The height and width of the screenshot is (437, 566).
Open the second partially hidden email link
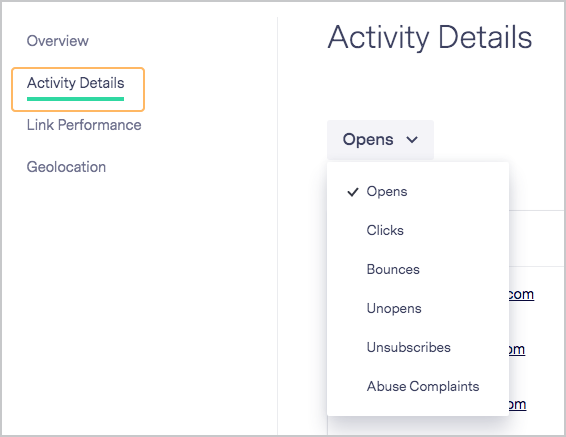pos(517,350)
